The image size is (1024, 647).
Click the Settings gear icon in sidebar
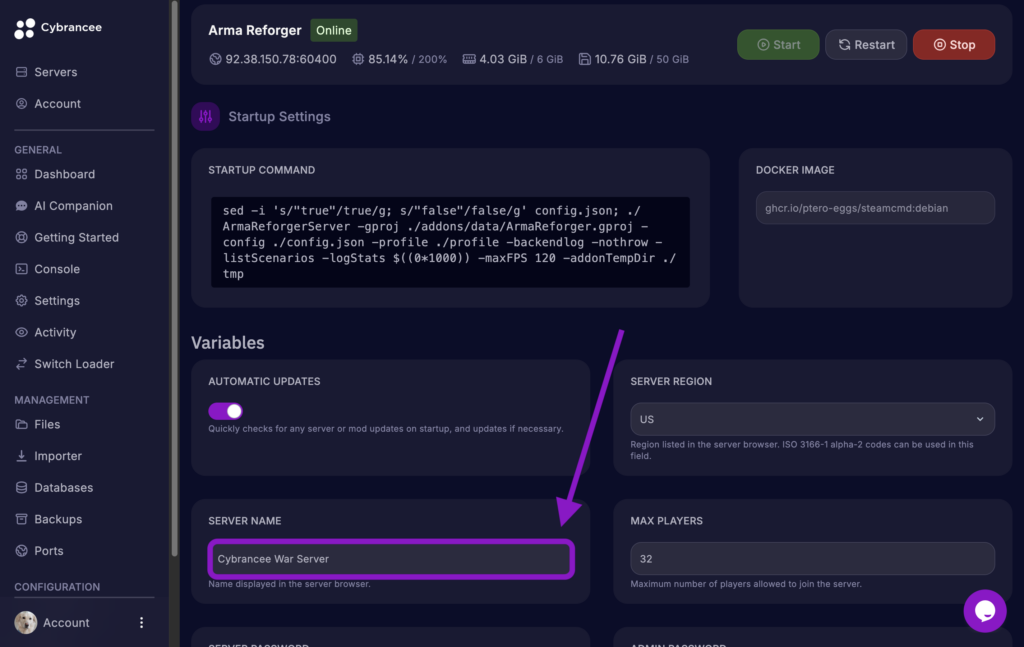coord(22,301)
